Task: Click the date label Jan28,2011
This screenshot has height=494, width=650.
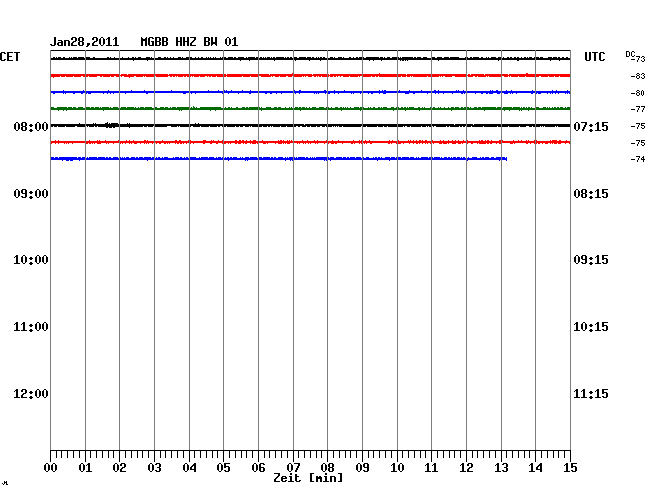Action: pos(85,42)
